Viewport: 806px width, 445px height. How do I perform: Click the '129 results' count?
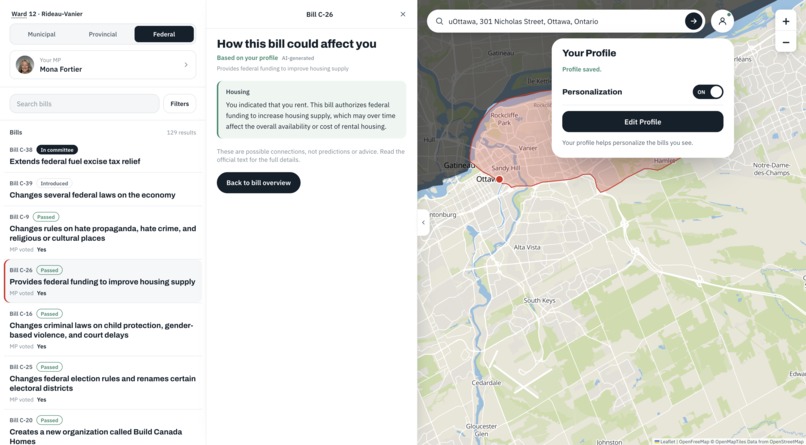tap(181, 133)
